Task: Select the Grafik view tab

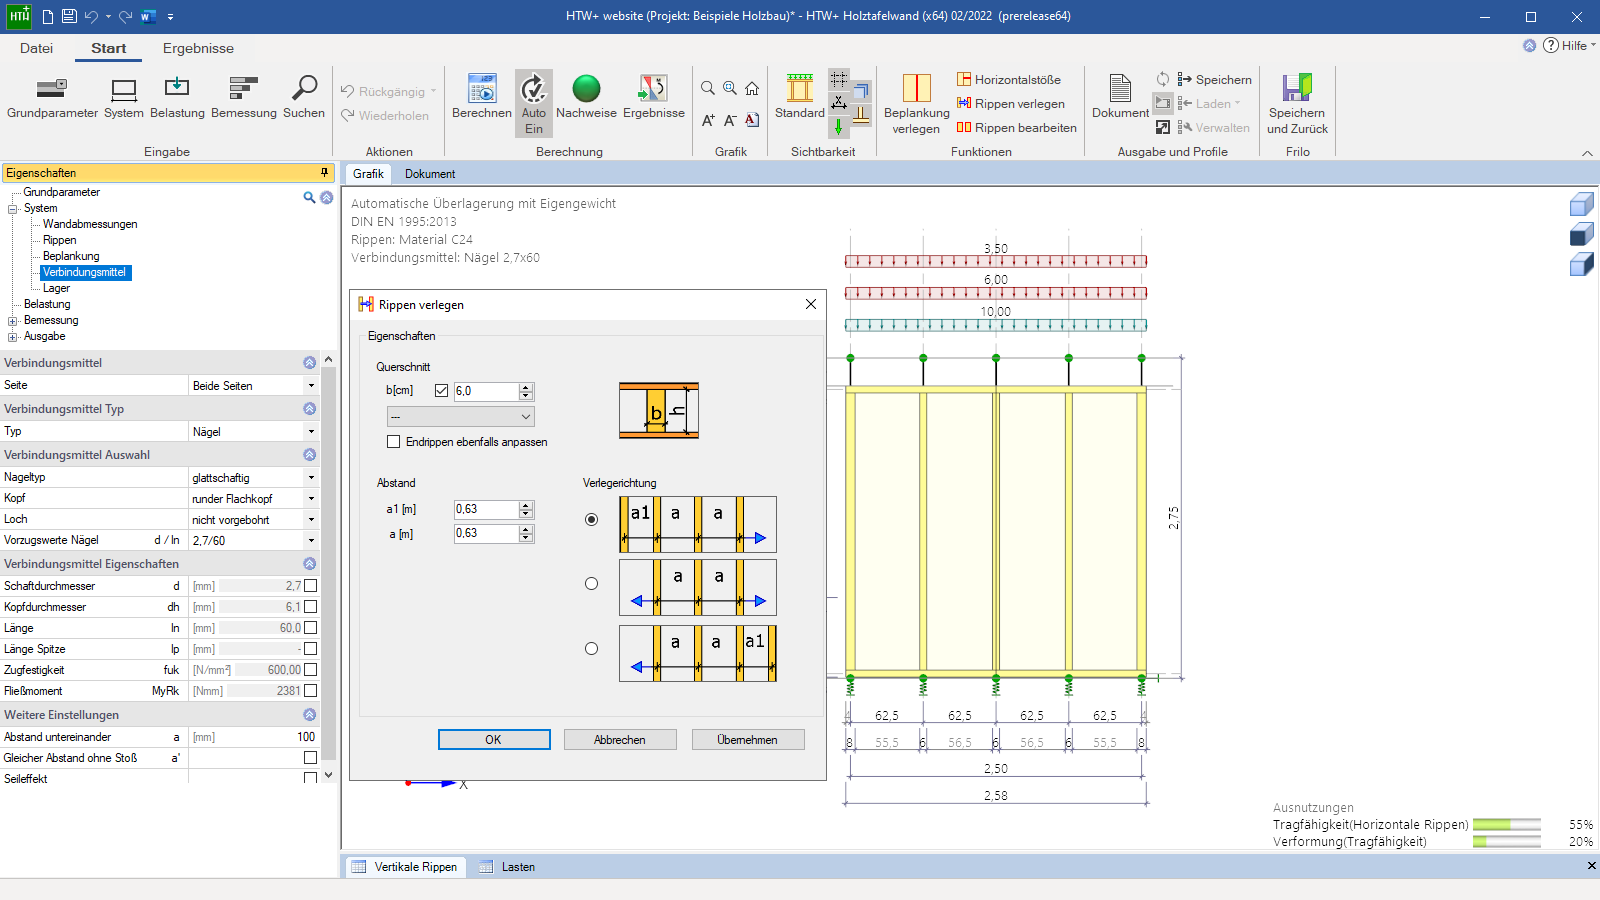Action: pyautogui.click(x=368, y=174)
